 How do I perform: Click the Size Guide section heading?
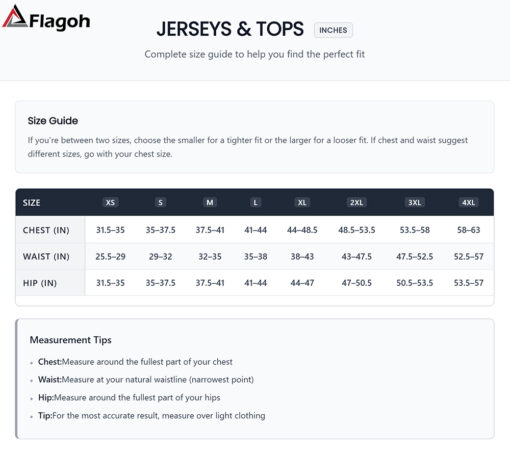click(x=53, y=121)
